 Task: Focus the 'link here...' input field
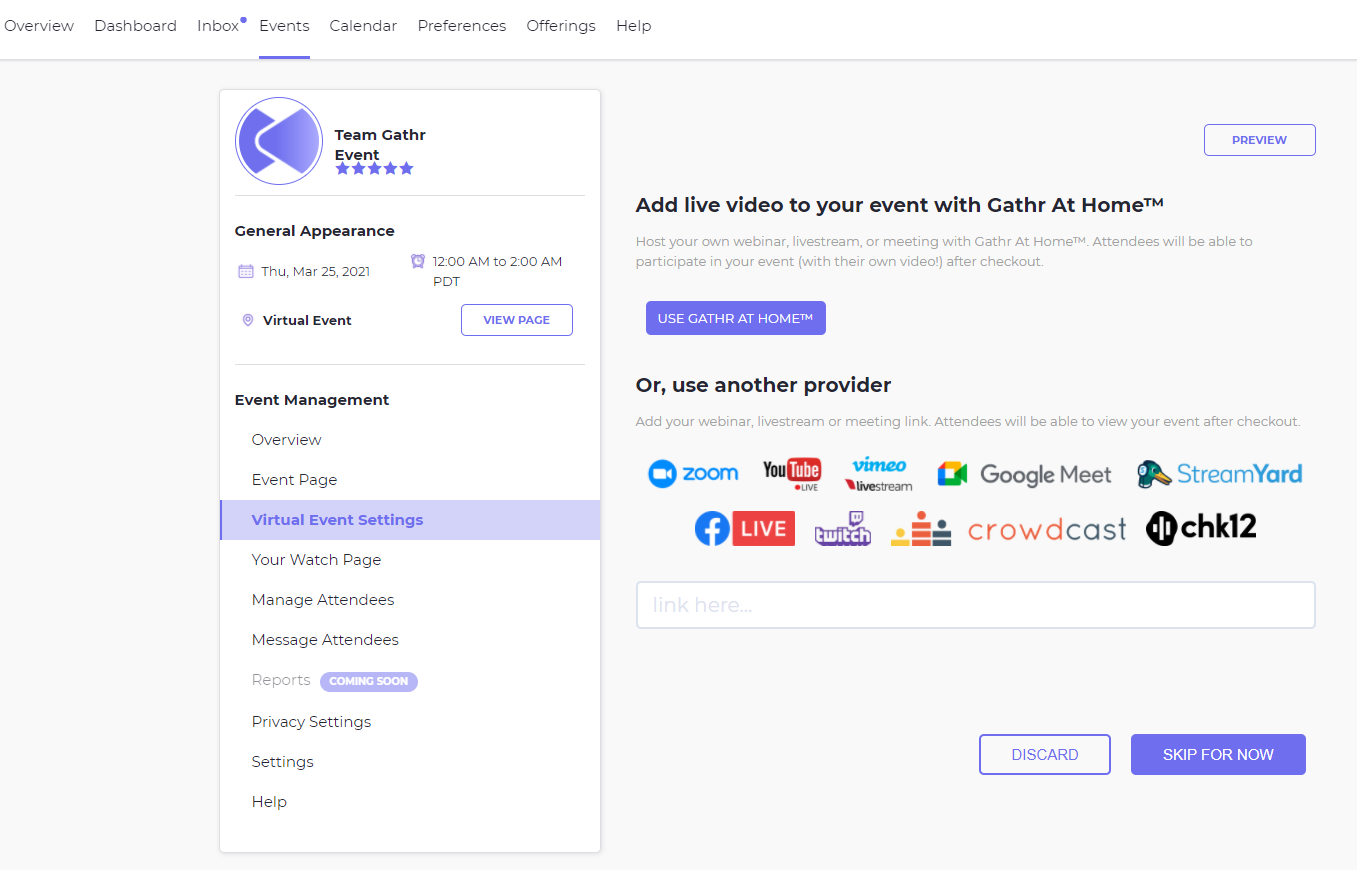975,605
